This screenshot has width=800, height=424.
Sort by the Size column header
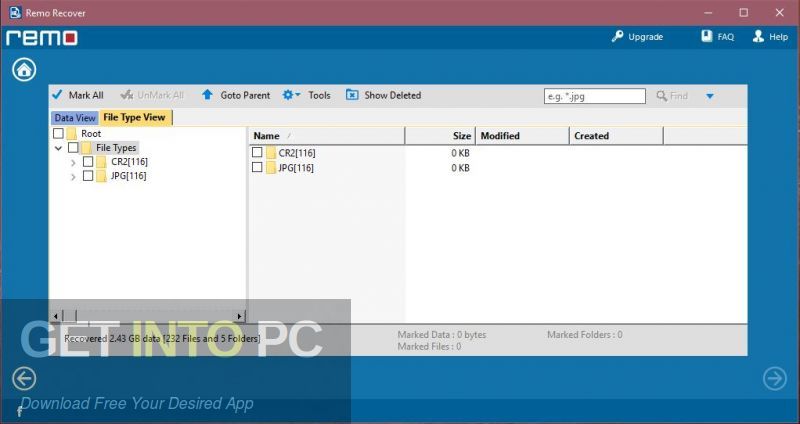(x=440, y=136)
